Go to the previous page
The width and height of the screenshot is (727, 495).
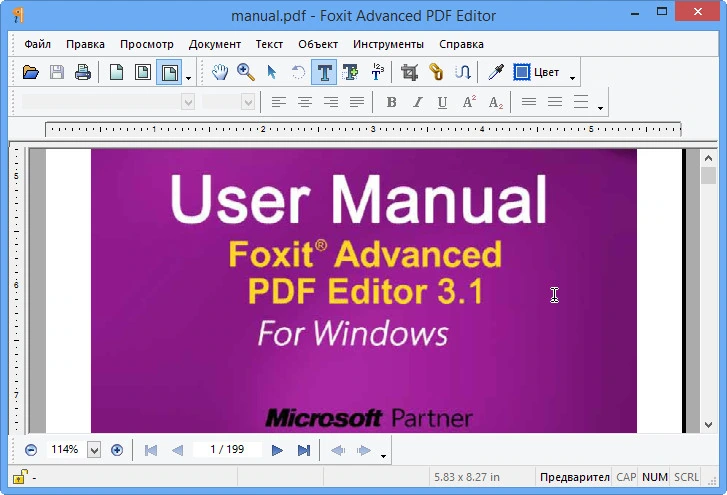point(177,450)
